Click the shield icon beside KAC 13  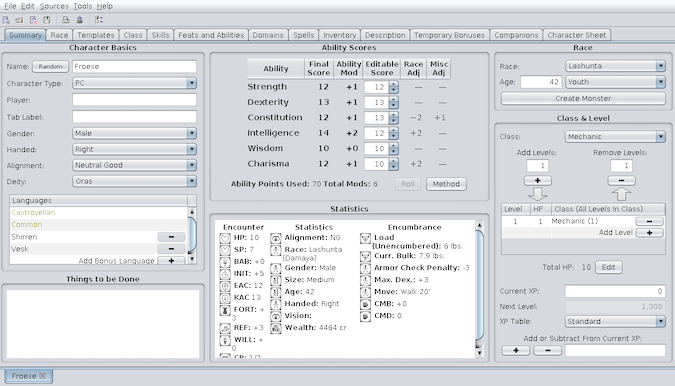pos(225,298)
